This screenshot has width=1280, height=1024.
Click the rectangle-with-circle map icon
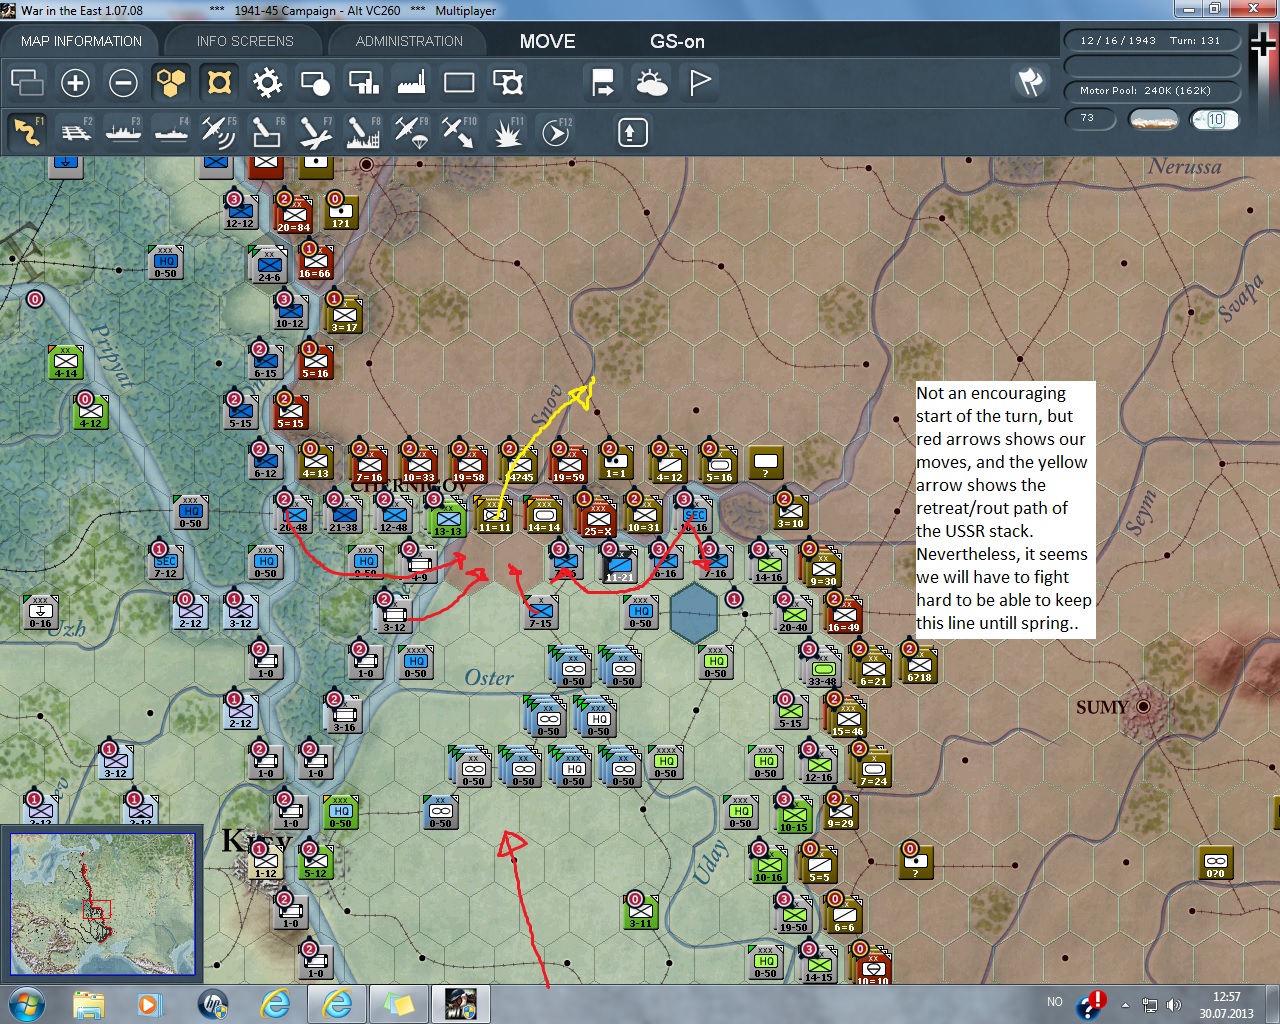[315, 82]
